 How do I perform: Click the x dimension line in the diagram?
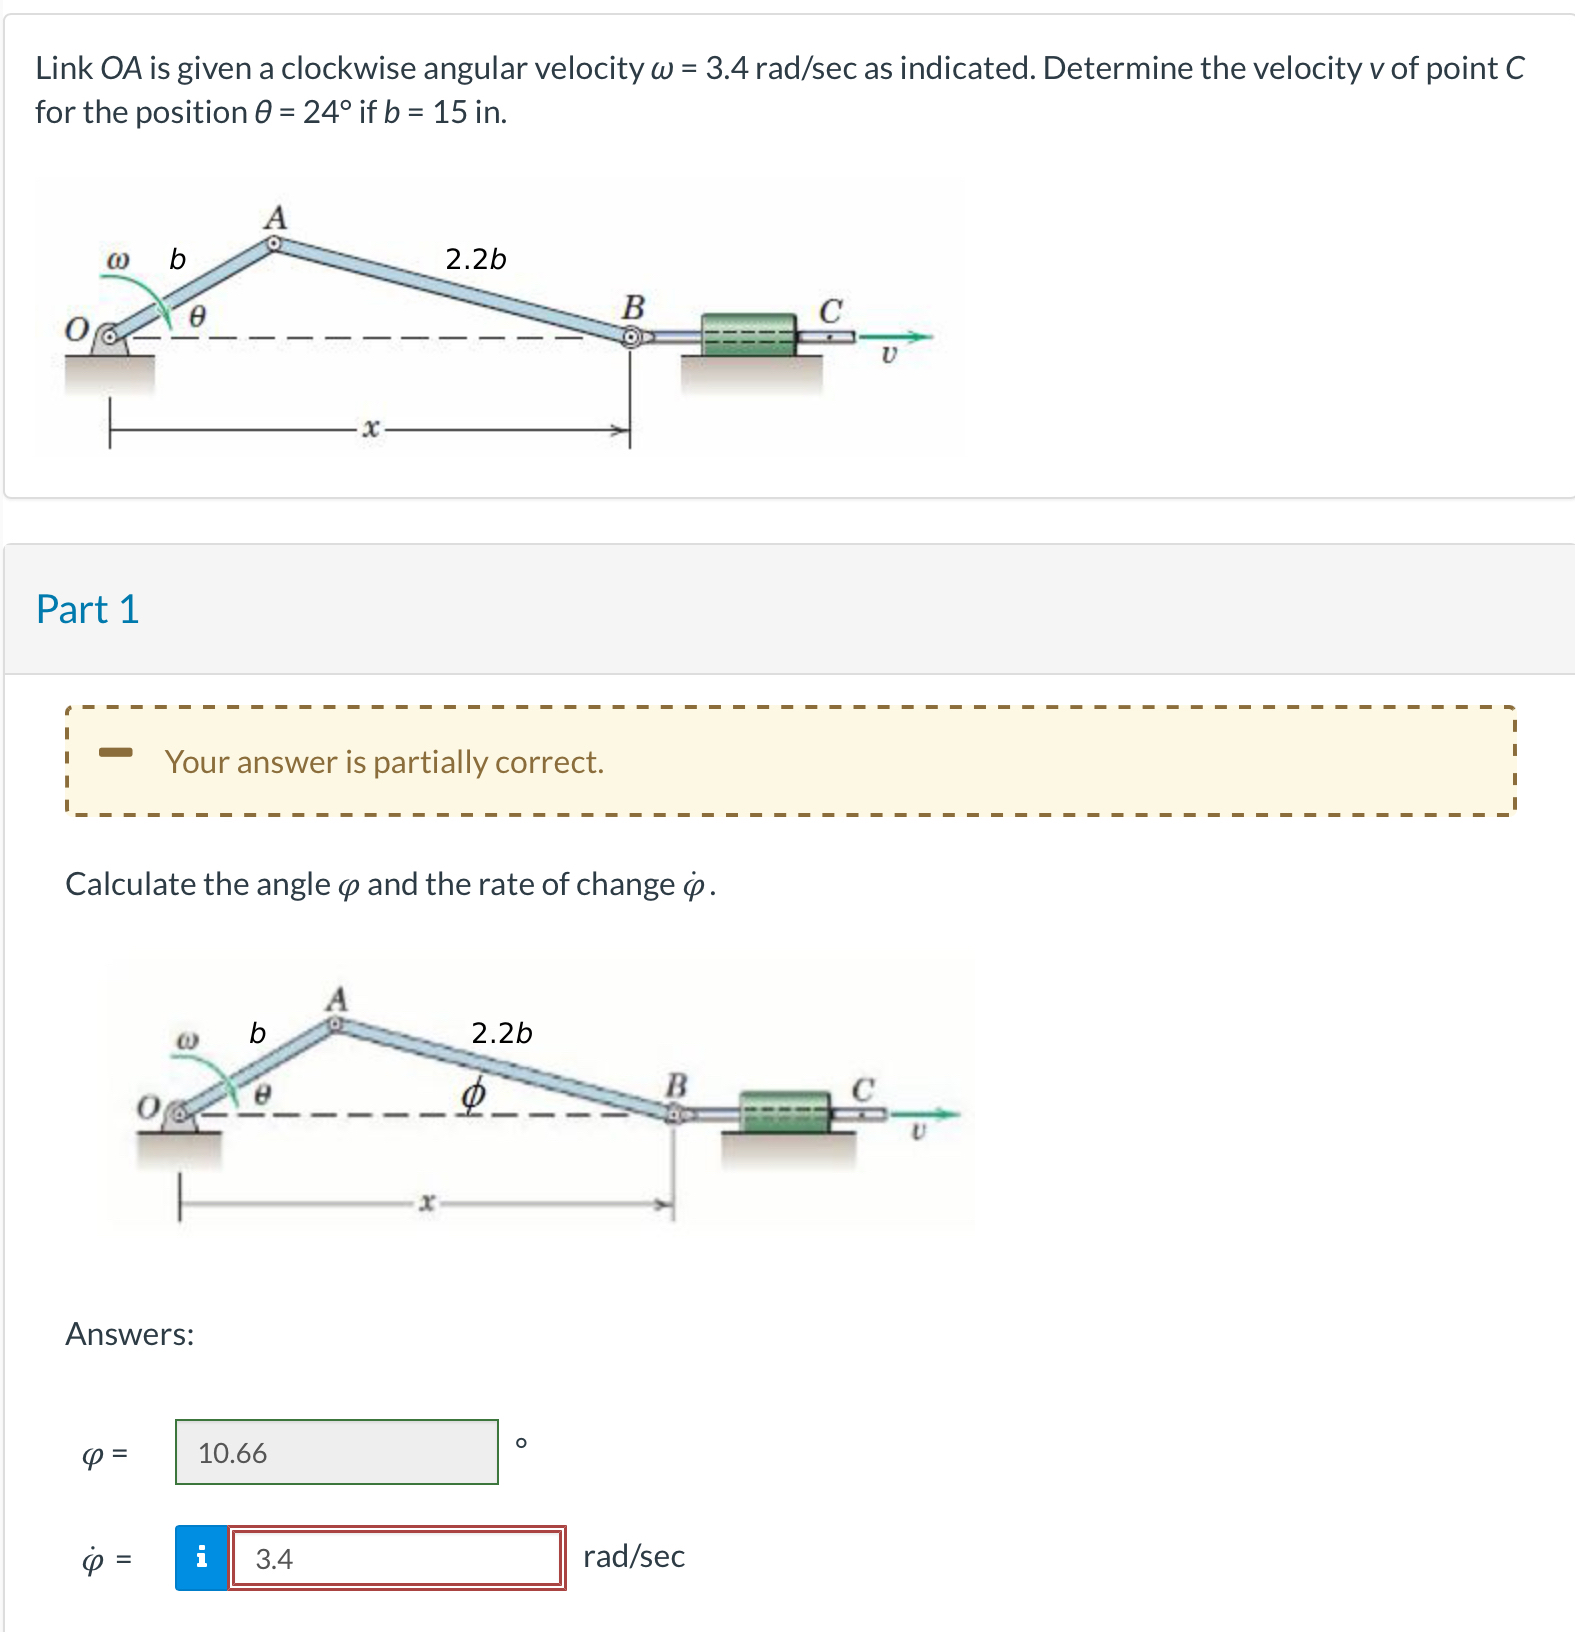tap(372, 426)
